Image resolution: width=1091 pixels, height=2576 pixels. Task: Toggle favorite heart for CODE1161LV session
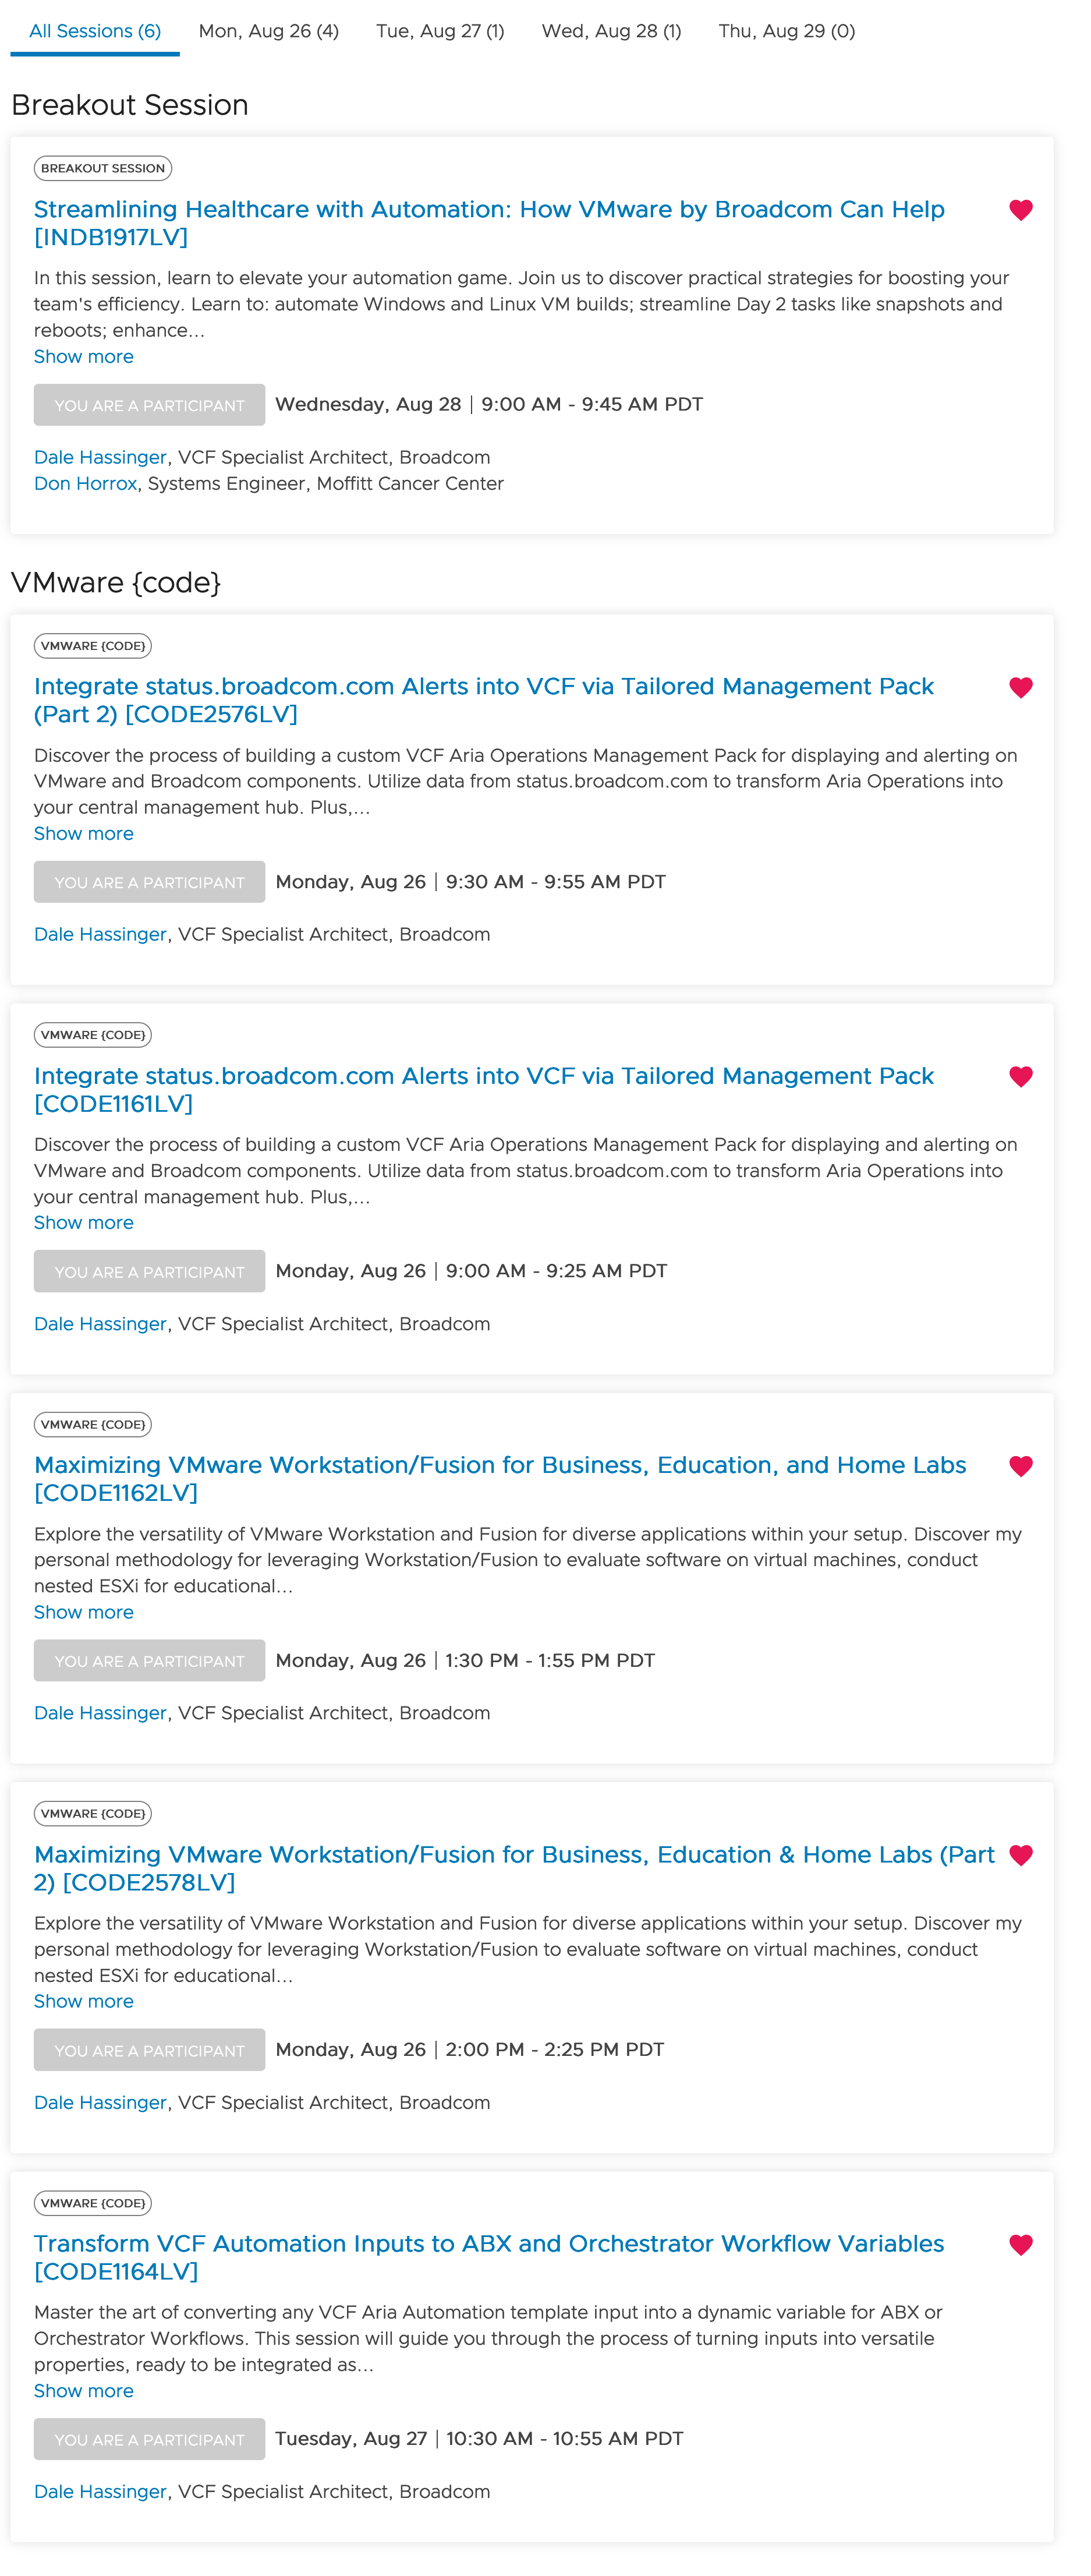pyautogui.click(x=1020, y=1076)
